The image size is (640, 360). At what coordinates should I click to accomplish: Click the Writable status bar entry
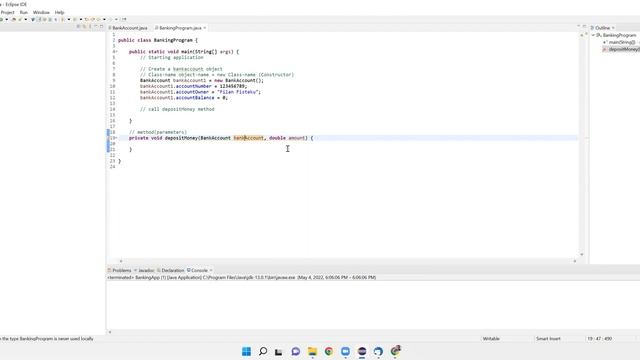point(491,339)
